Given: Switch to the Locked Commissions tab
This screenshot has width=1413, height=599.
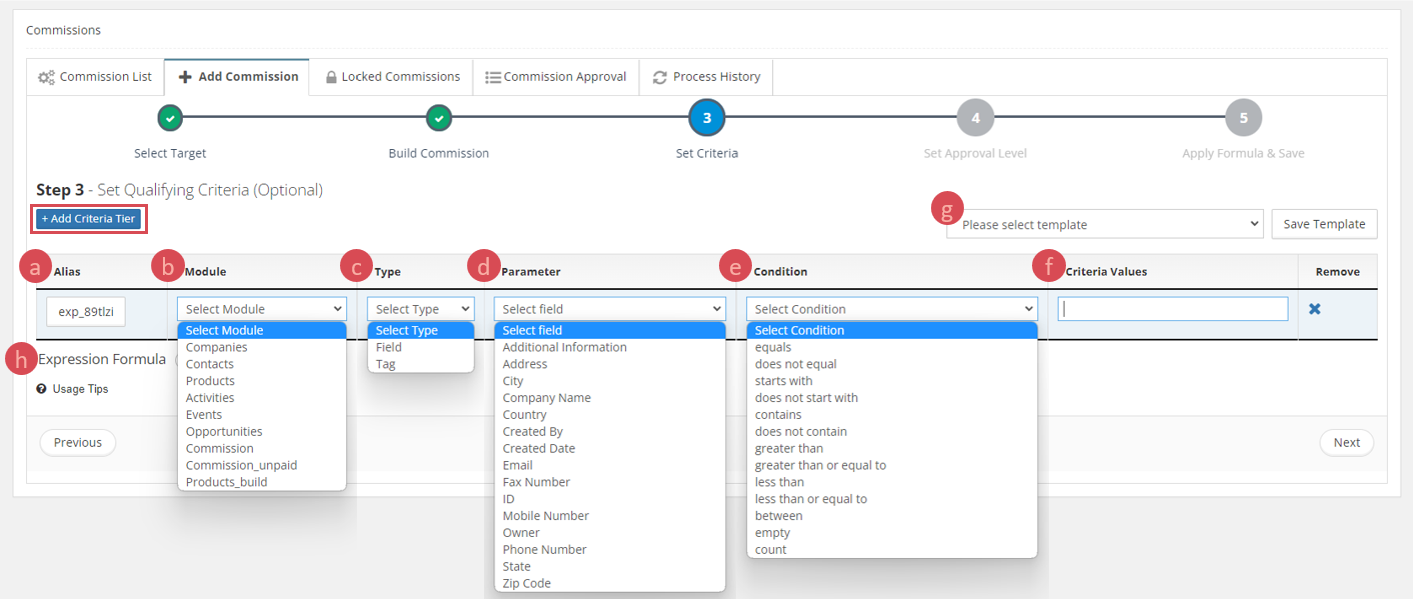Looking at the screenshot, I should [392, 77].
